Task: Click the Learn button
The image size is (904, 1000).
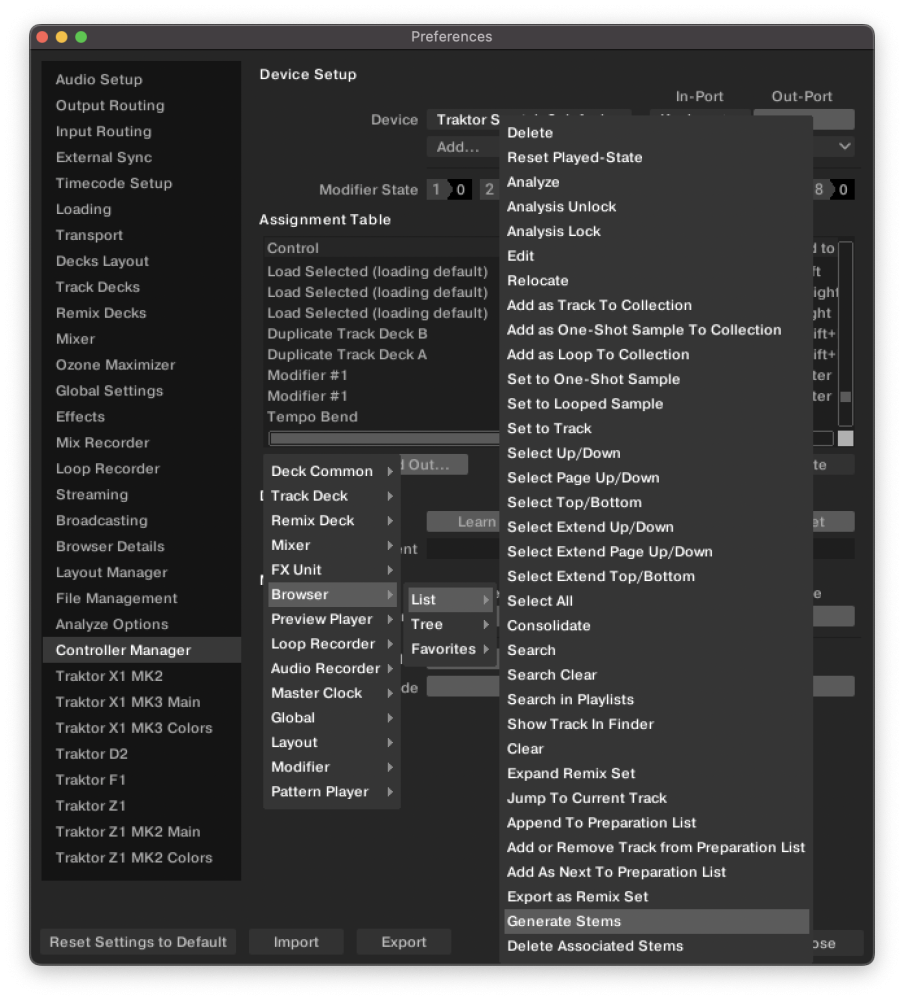Action: 463,522
